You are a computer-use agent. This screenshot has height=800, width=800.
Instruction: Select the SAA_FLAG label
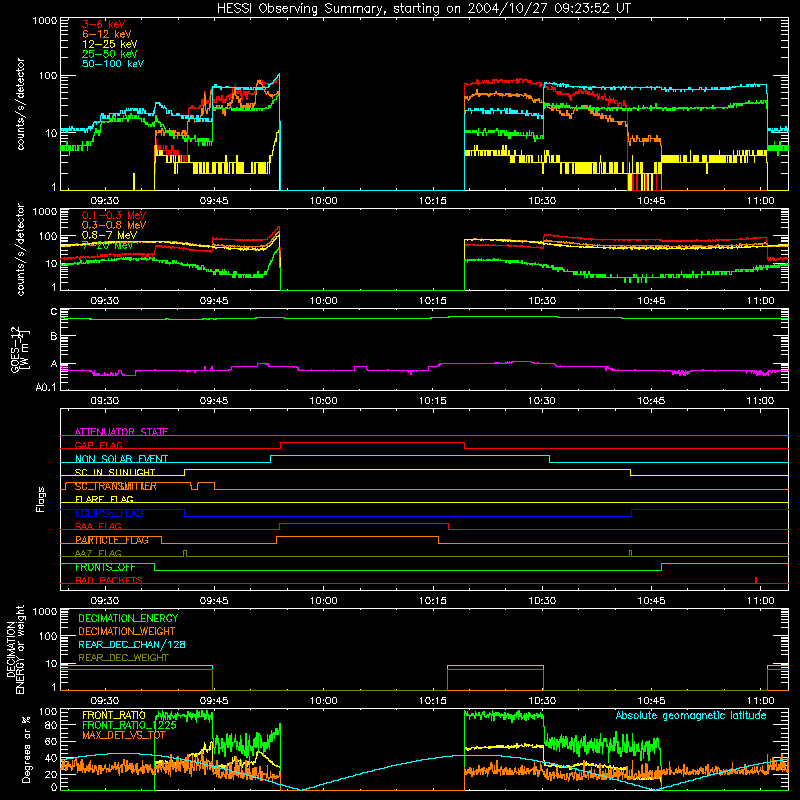point(98,526)
